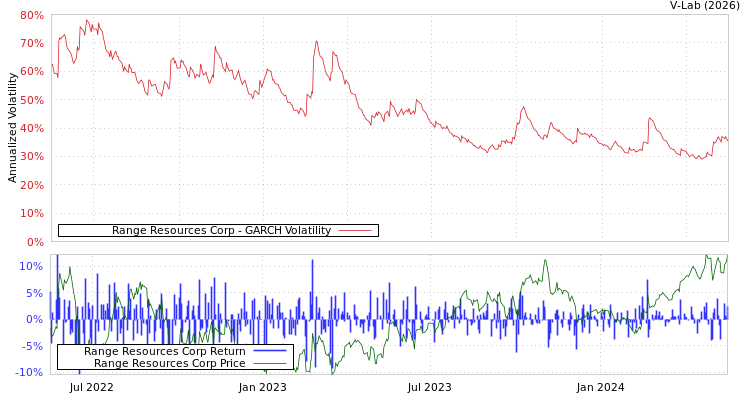
Task: Click the 10% label on return axis
Action: tap(31, 267)
